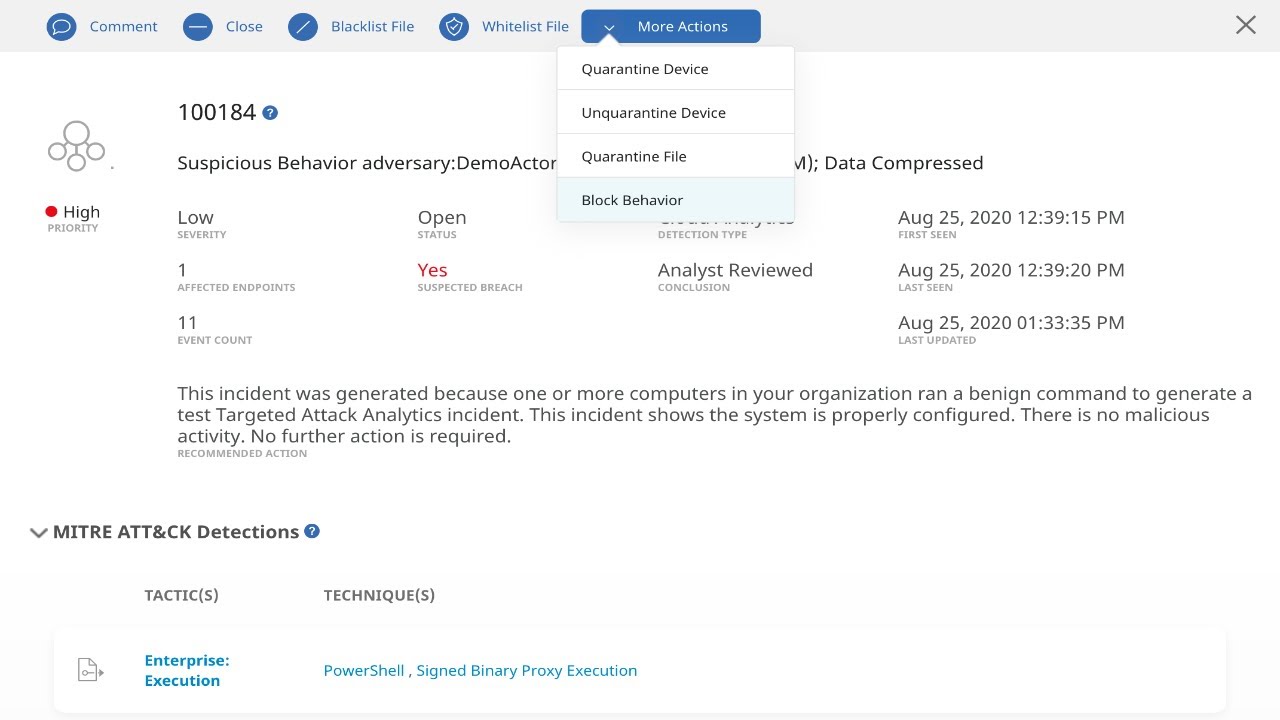Close the incident panel with X
The width and height of the screenshot is (1280, 720).
click(x=1246, y=25)
